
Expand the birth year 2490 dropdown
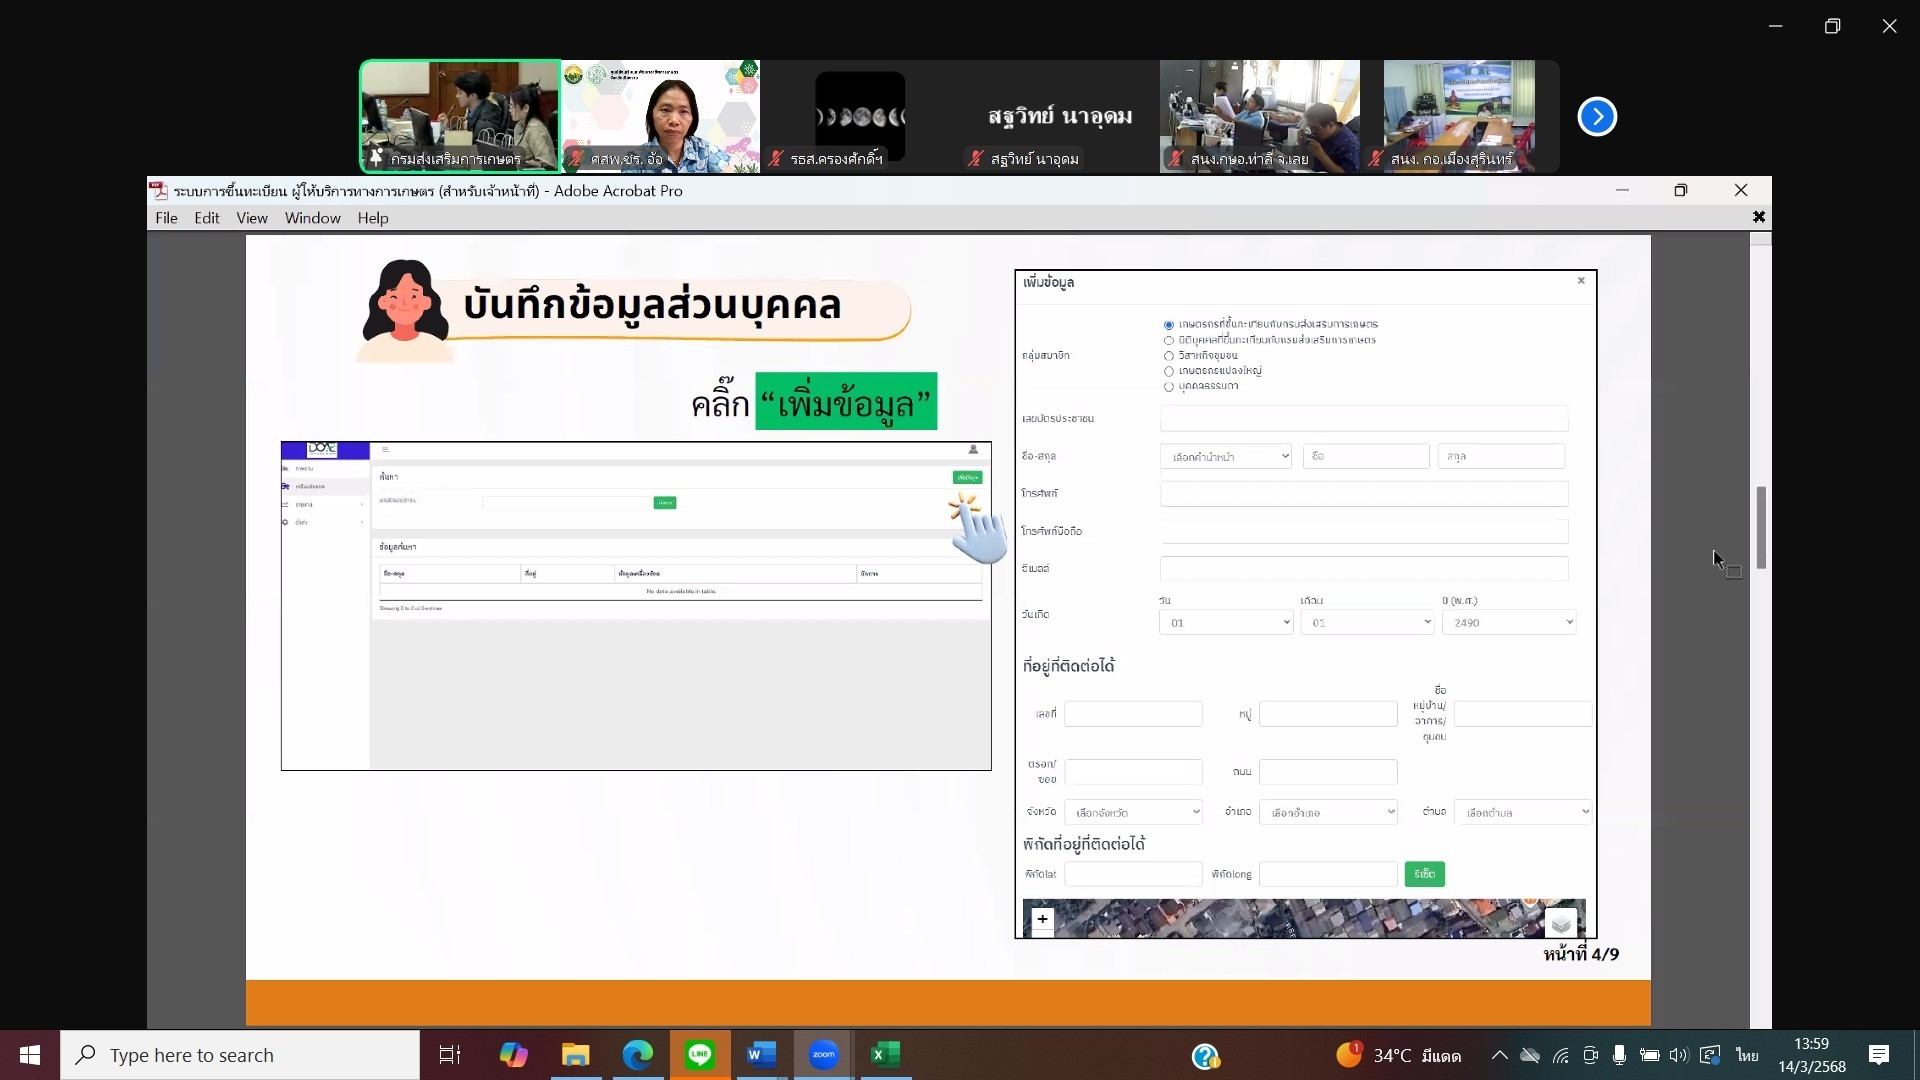coord(1509,623)
